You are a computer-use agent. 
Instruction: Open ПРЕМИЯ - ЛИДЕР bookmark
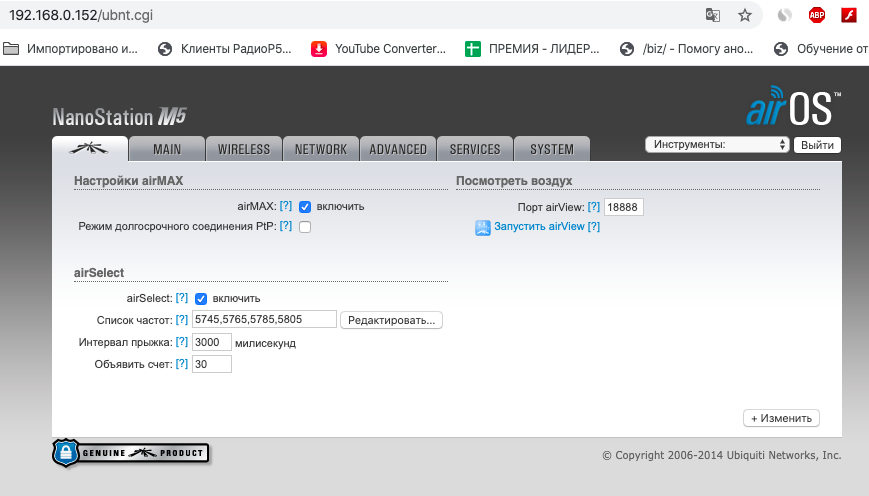point(532,49)
